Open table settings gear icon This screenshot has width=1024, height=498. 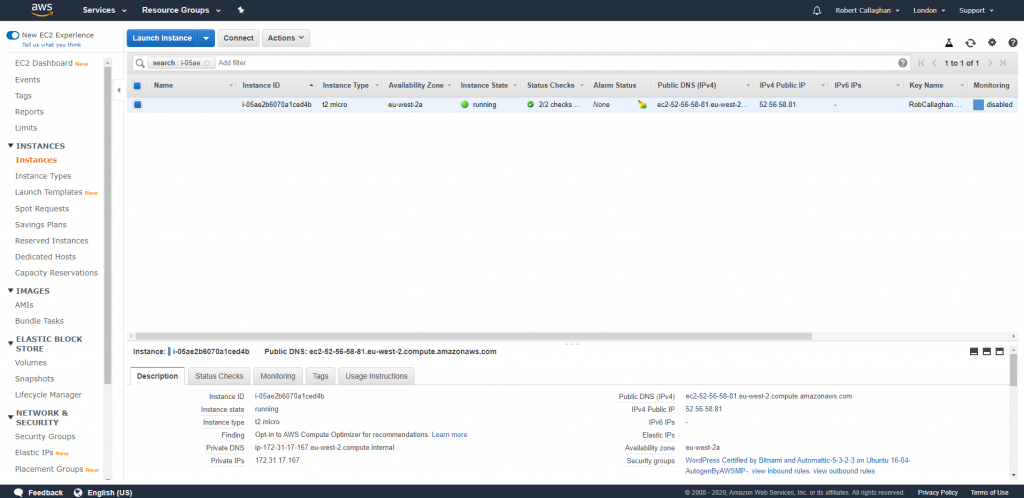click(x=992, y=42)
